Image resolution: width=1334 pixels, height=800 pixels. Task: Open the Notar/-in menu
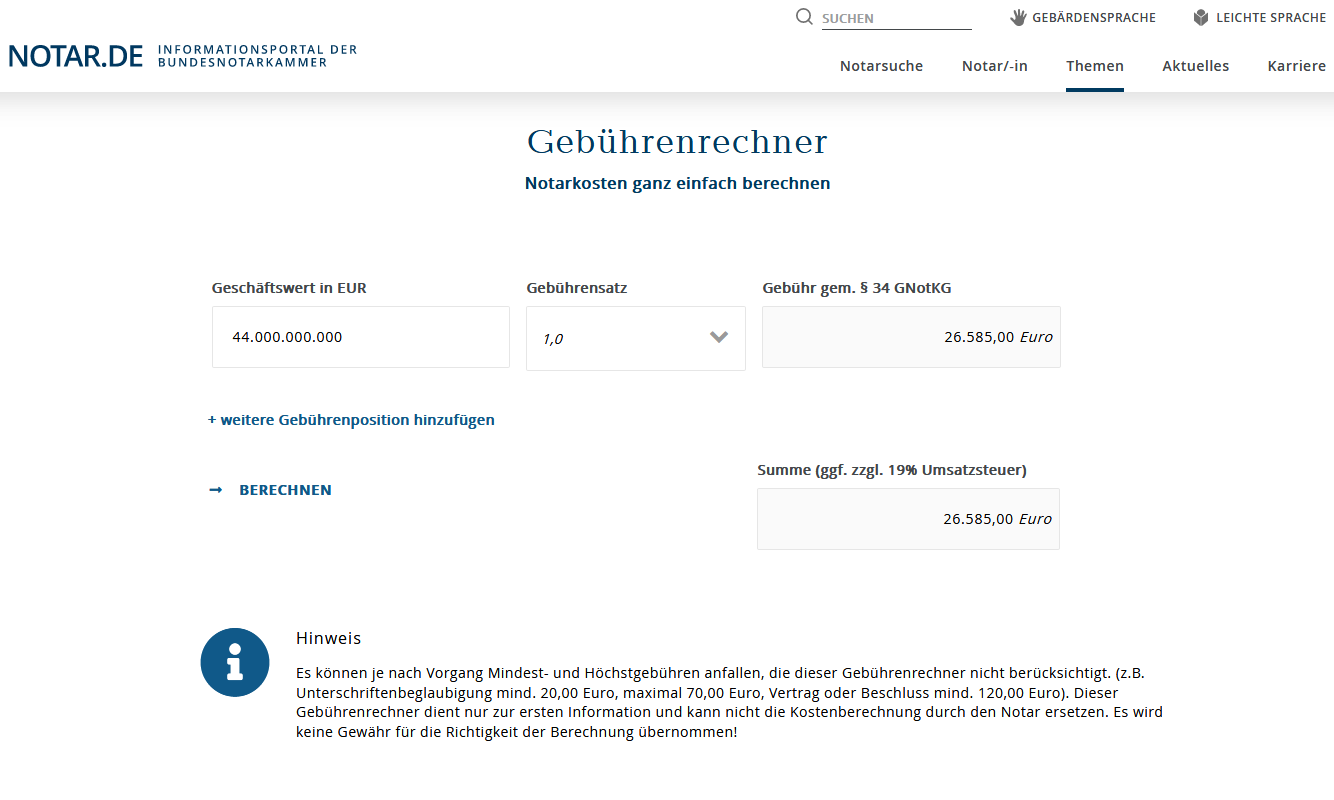pyautogui.click(x=995, y=66)
